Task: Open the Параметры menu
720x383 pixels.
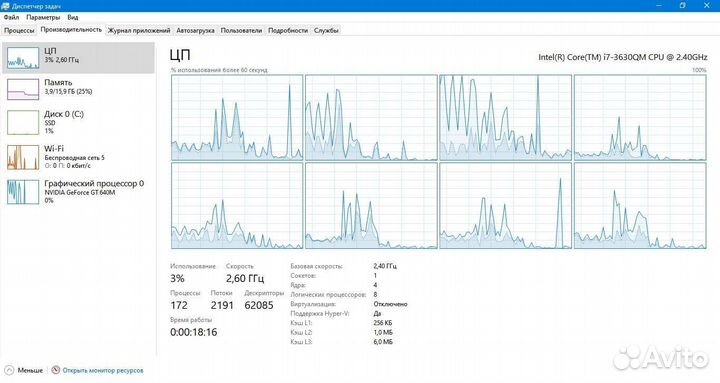Action: tap(43, 17)
